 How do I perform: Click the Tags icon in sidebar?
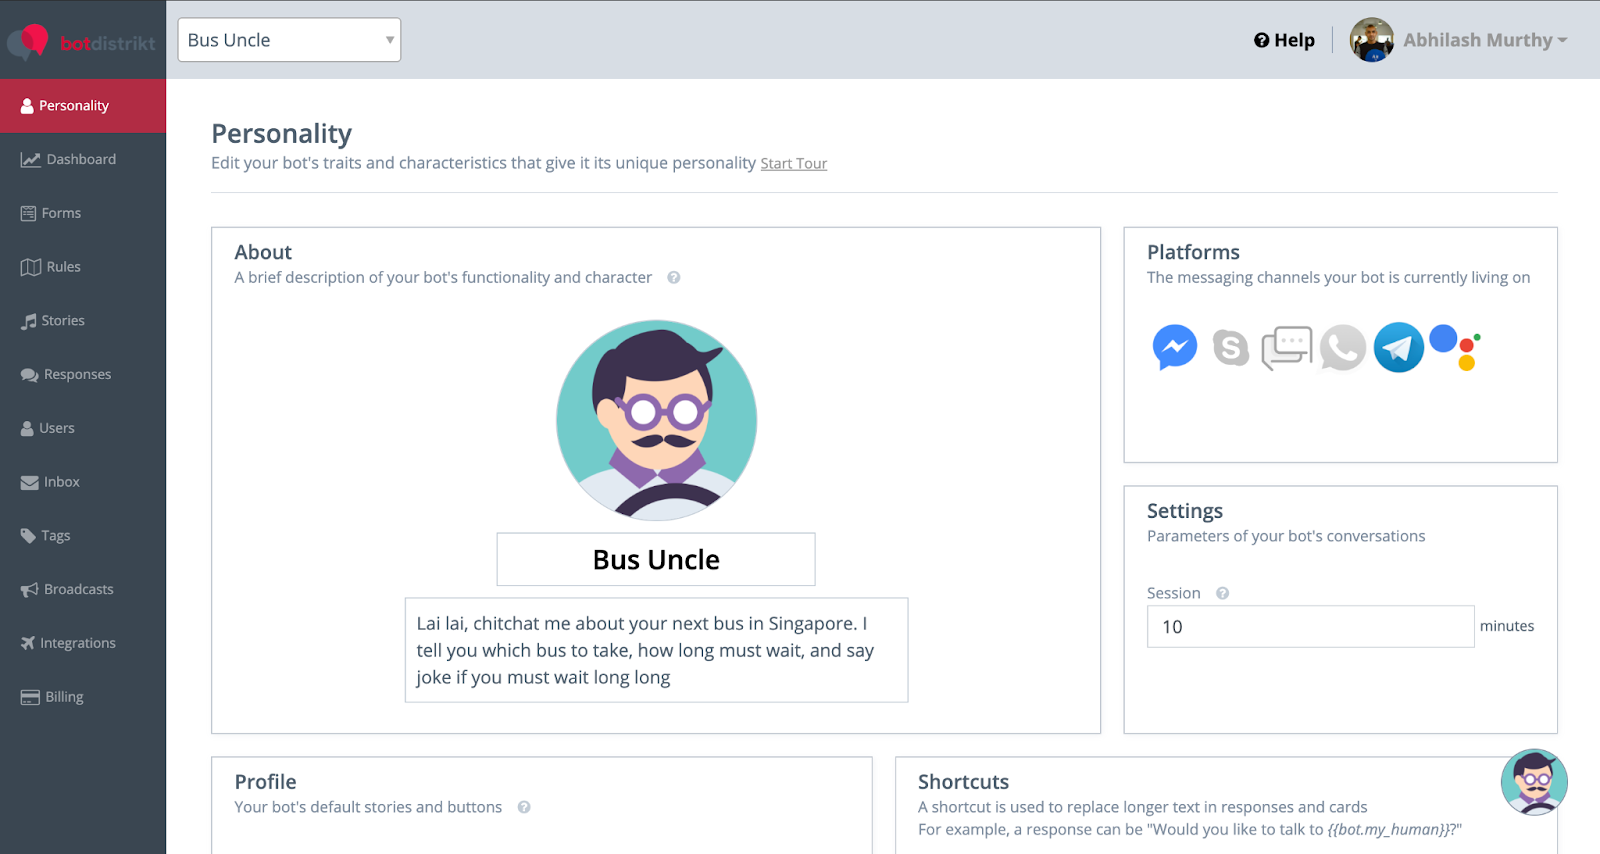[x=28, y=536]
